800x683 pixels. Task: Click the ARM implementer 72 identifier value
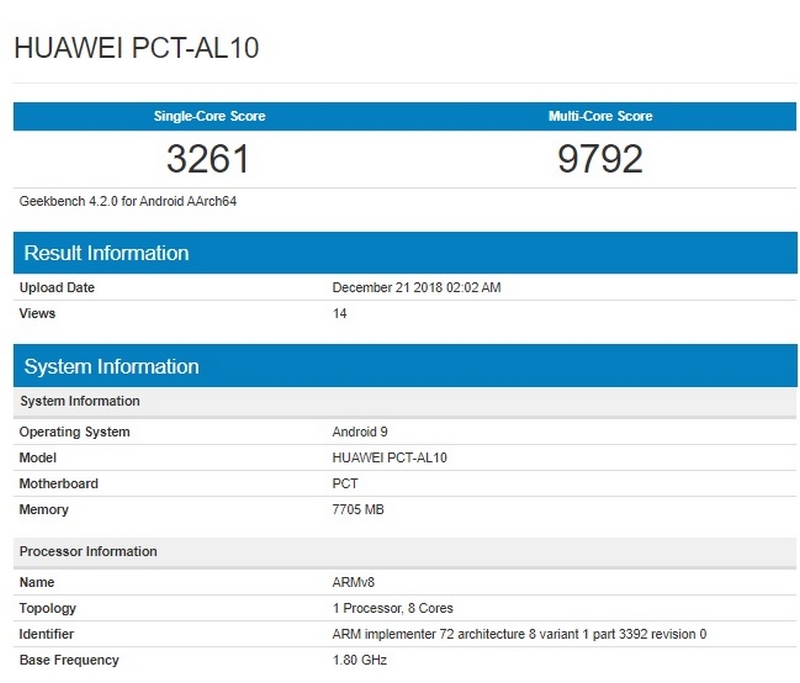(x=519, y=635)
